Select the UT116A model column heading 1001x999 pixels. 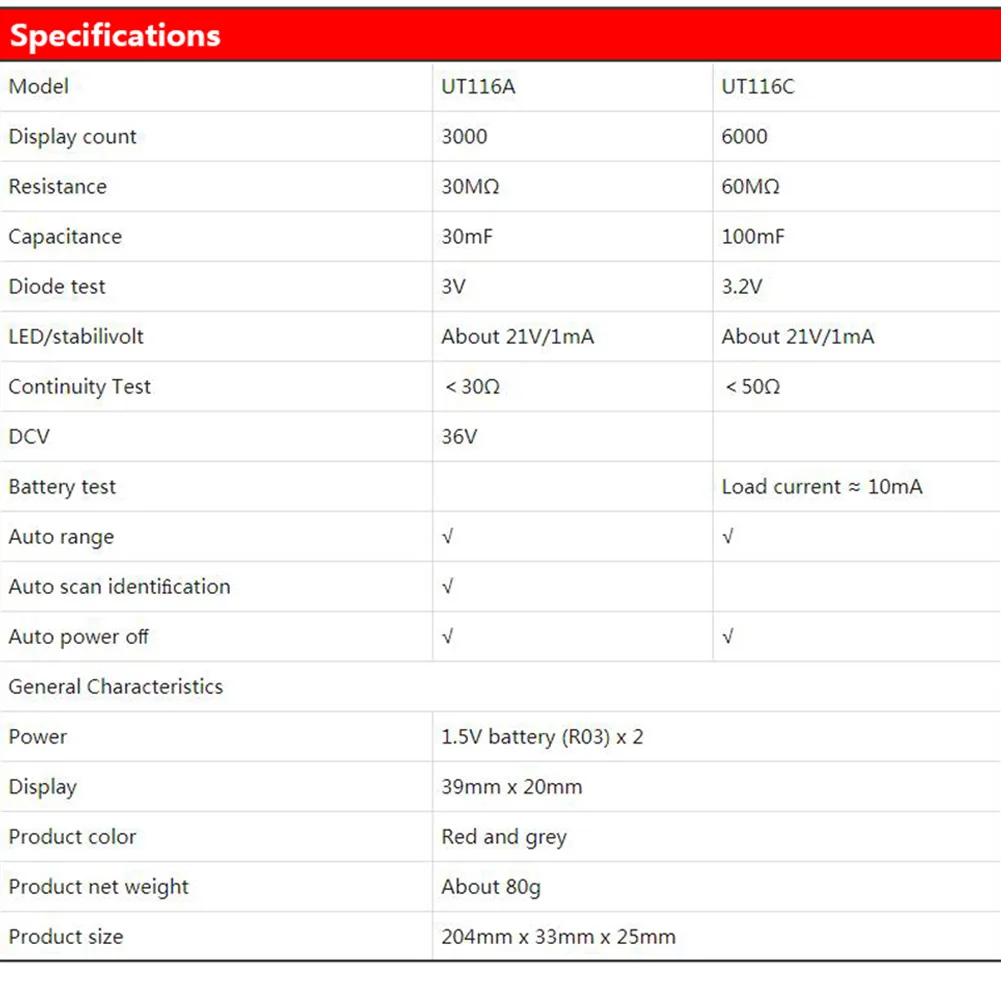[x=478, y=87]
